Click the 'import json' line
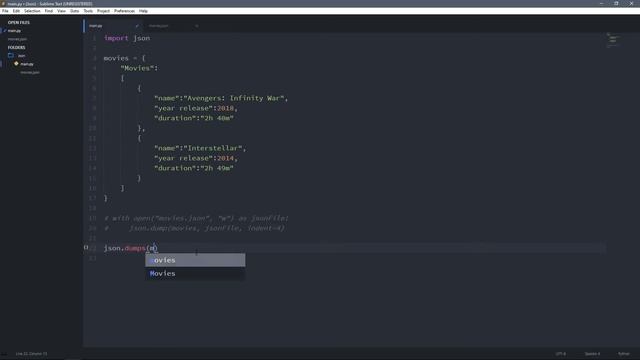 click(127, 38)
